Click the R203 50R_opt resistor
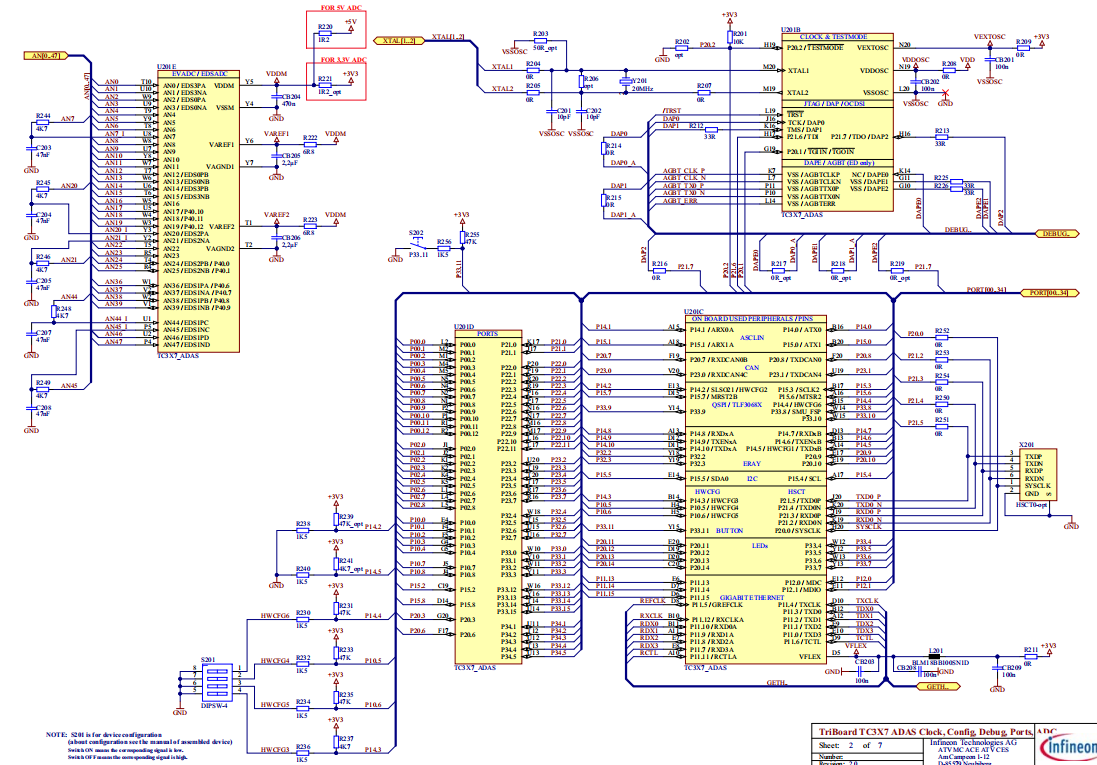Screen dimensions: 1097x765 [540, 41]
